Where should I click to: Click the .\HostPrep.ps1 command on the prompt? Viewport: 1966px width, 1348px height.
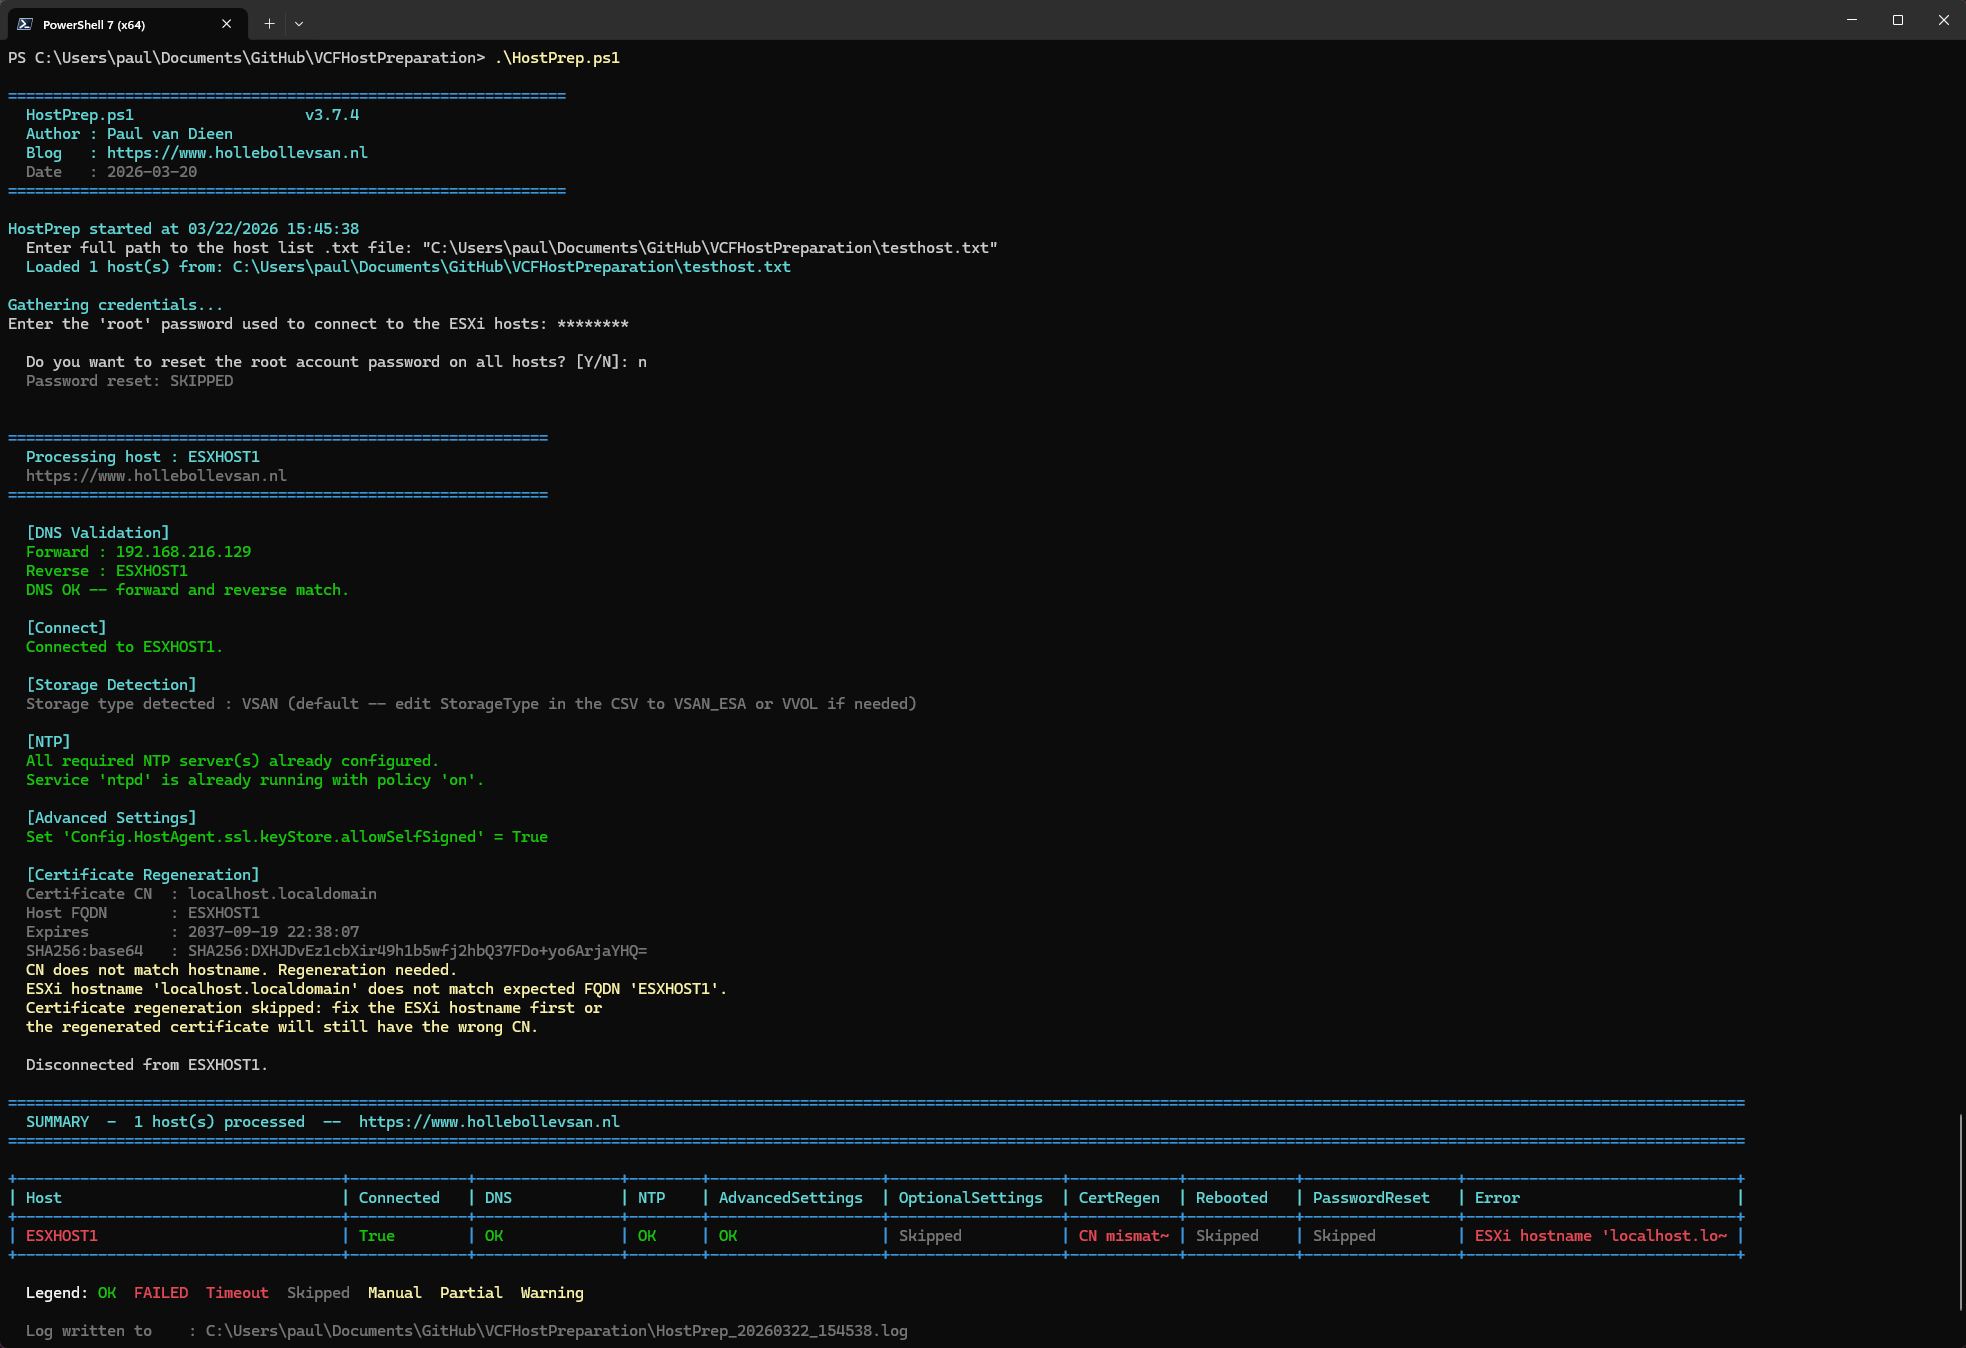557,58
